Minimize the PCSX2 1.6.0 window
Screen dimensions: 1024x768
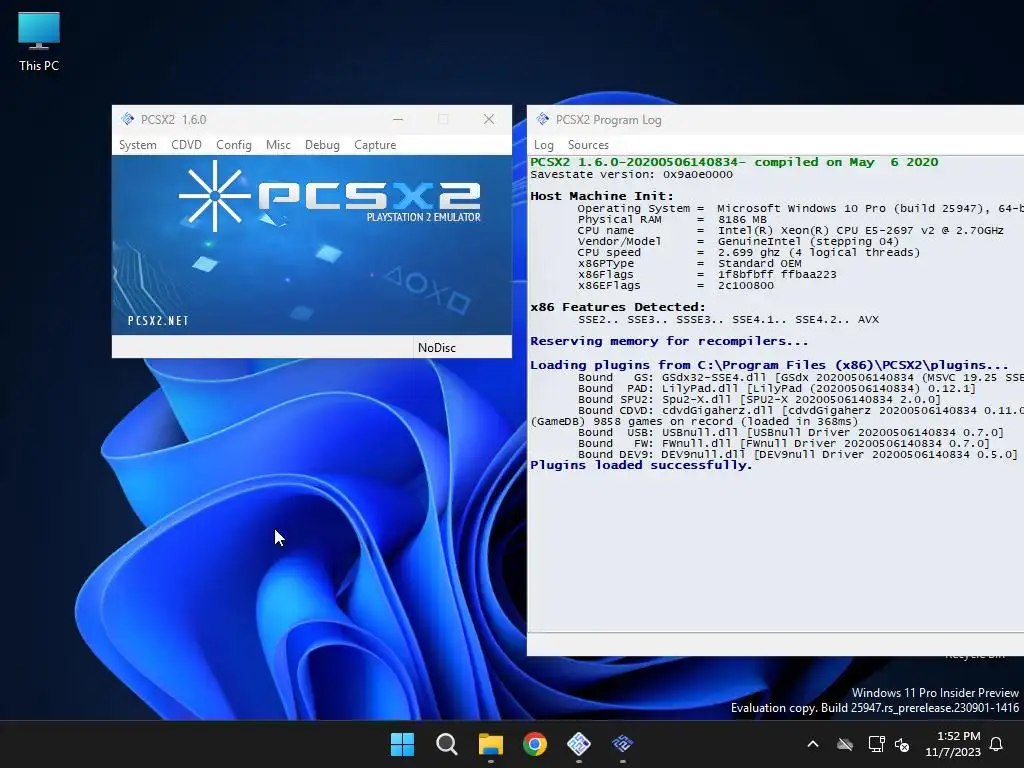398,120
